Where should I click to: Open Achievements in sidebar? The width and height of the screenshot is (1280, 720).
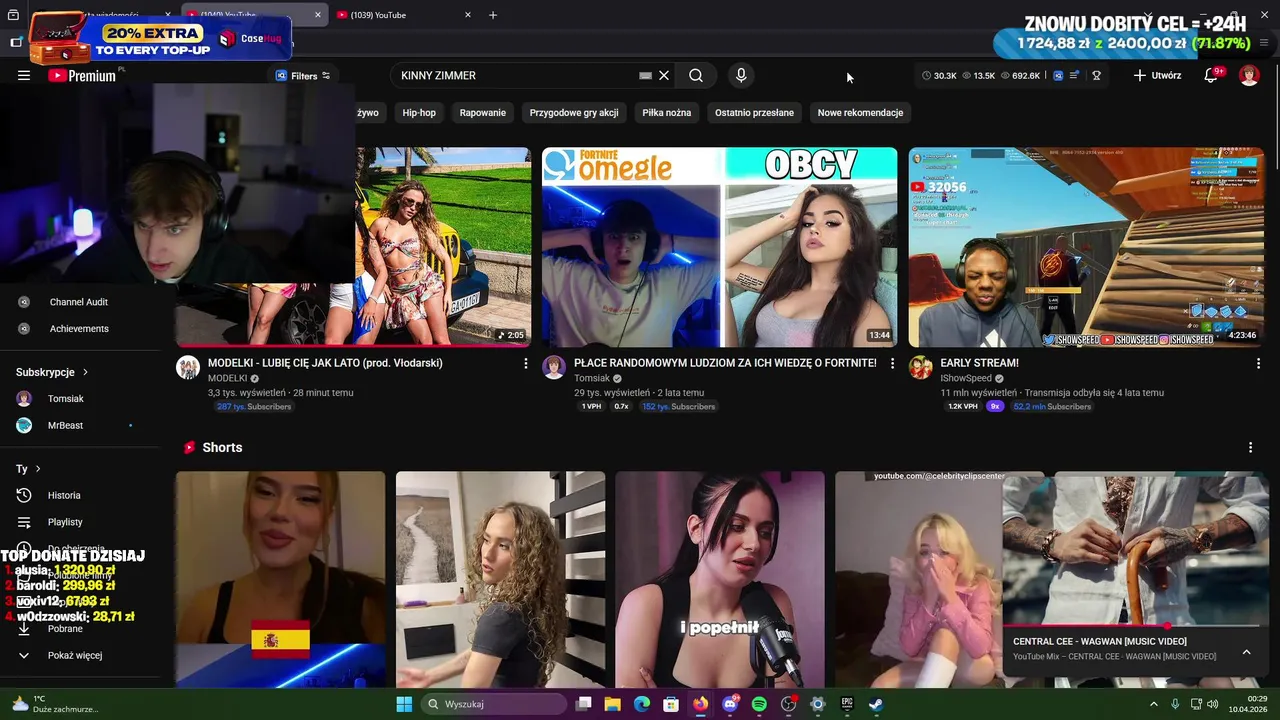pos(79,329)
